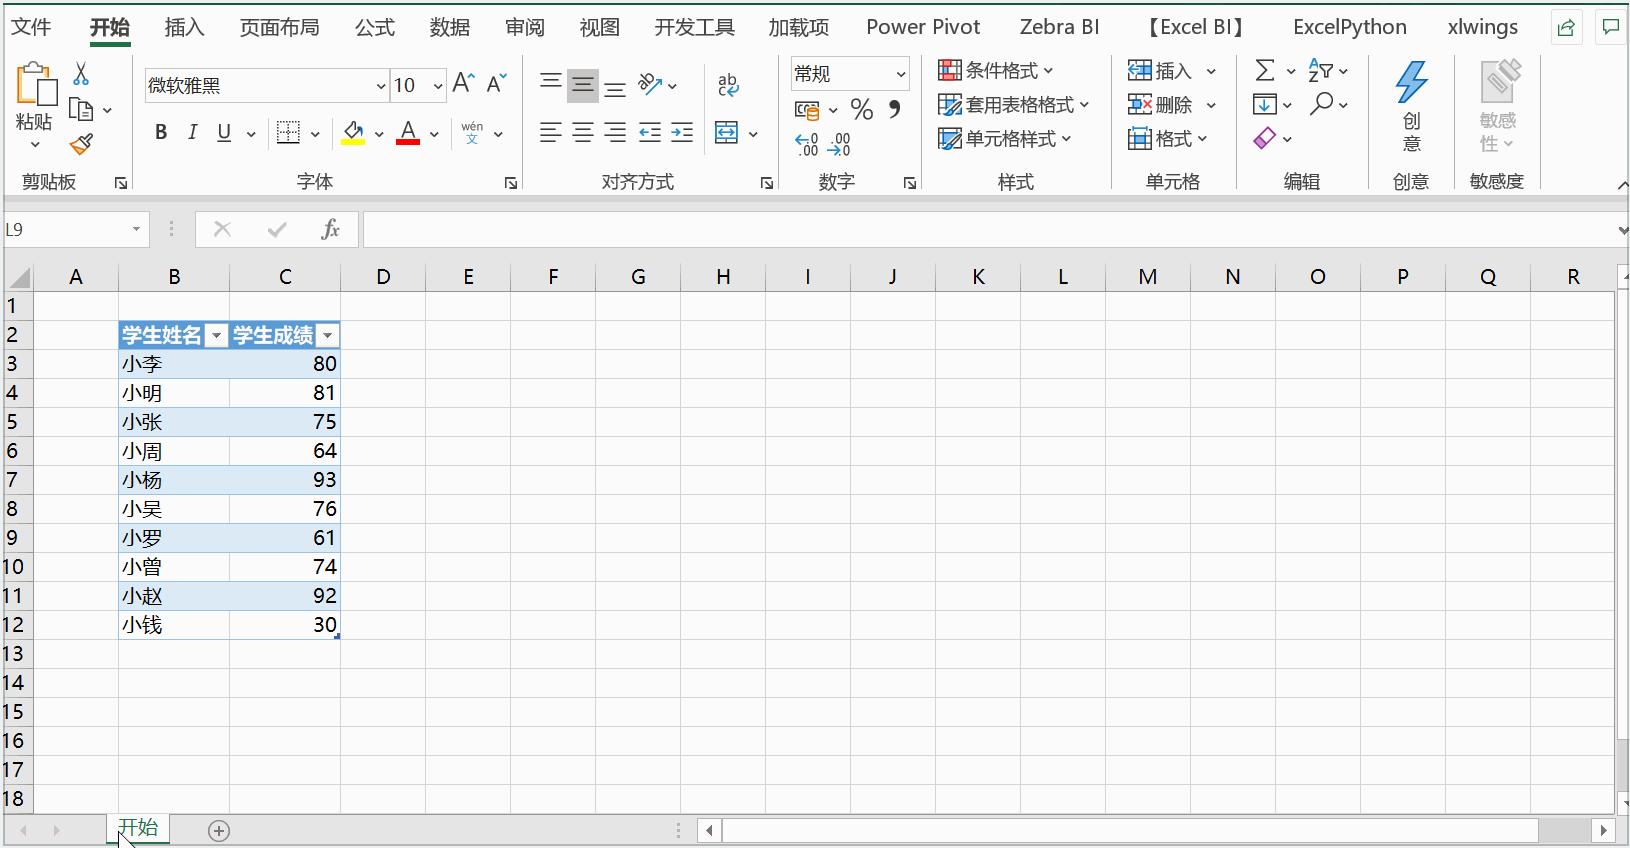
Task: Expand the font name 微软雅黑 dropdown
Action: (380, 86)
